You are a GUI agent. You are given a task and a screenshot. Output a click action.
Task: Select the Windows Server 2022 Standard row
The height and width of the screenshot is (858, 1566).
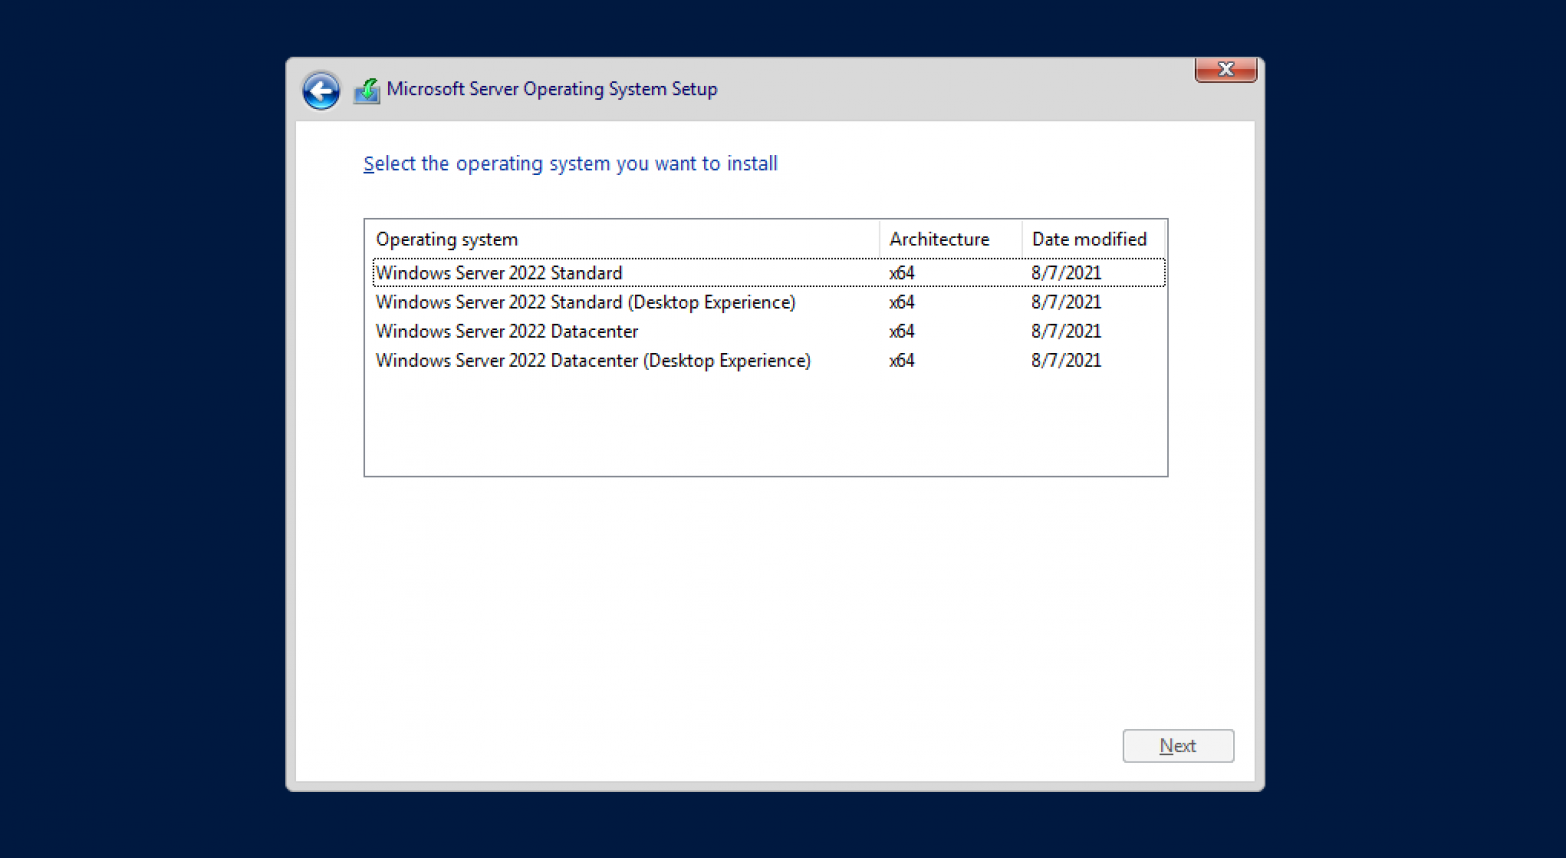[768, 273]
